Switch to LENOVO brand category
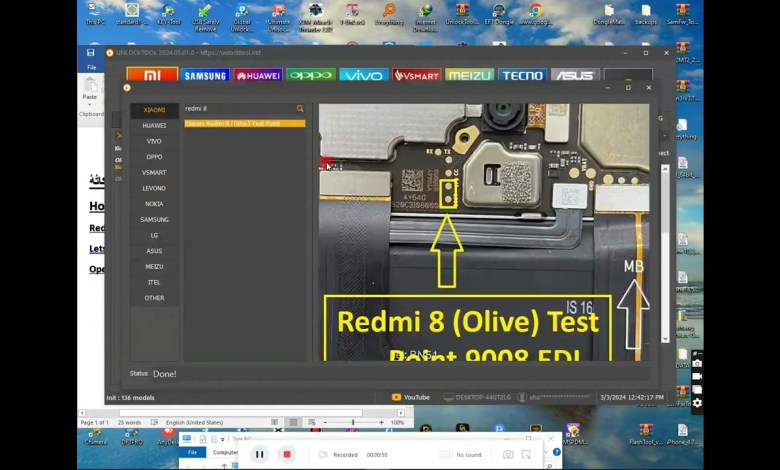The height and width of the screenshot is (470, 780). pyautogui.click(x=154, y=188)
